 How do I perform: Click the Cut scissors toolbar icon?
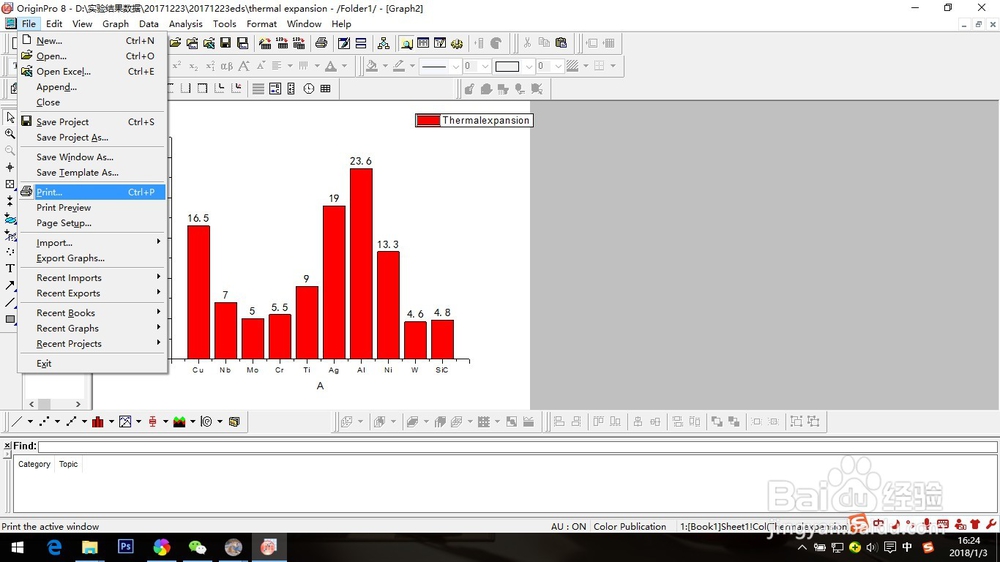coord(527,43)
